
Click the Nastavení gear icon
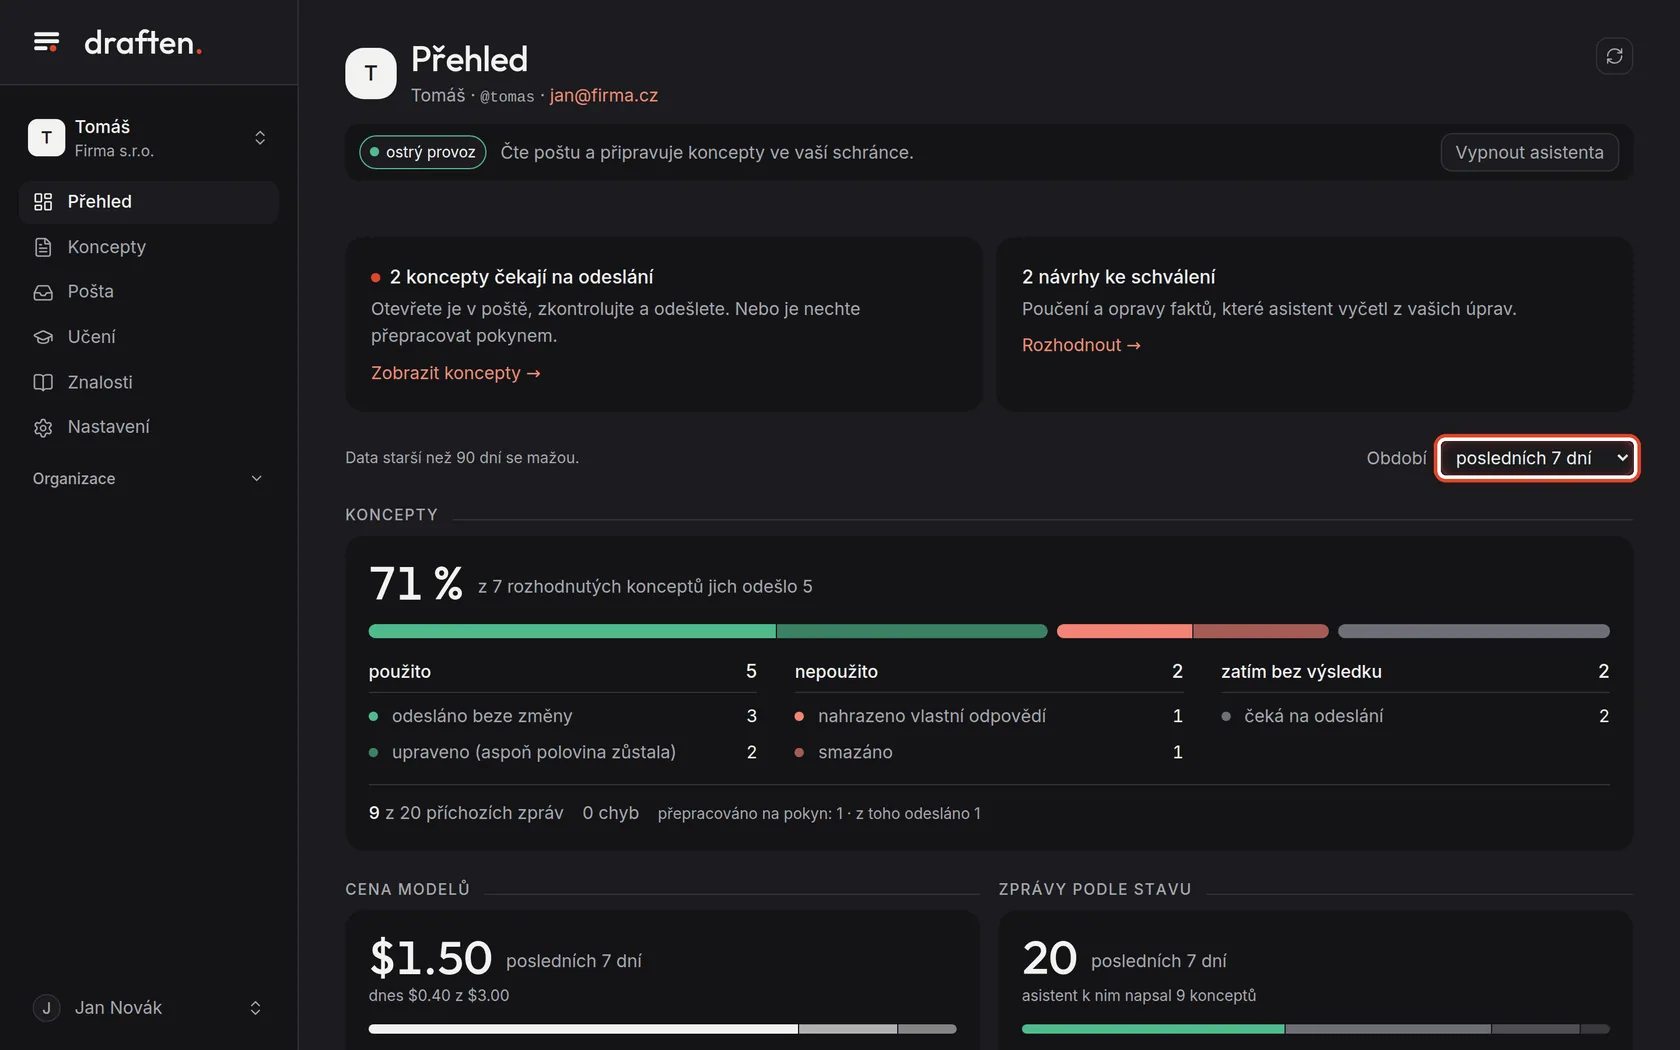(43, 427)
